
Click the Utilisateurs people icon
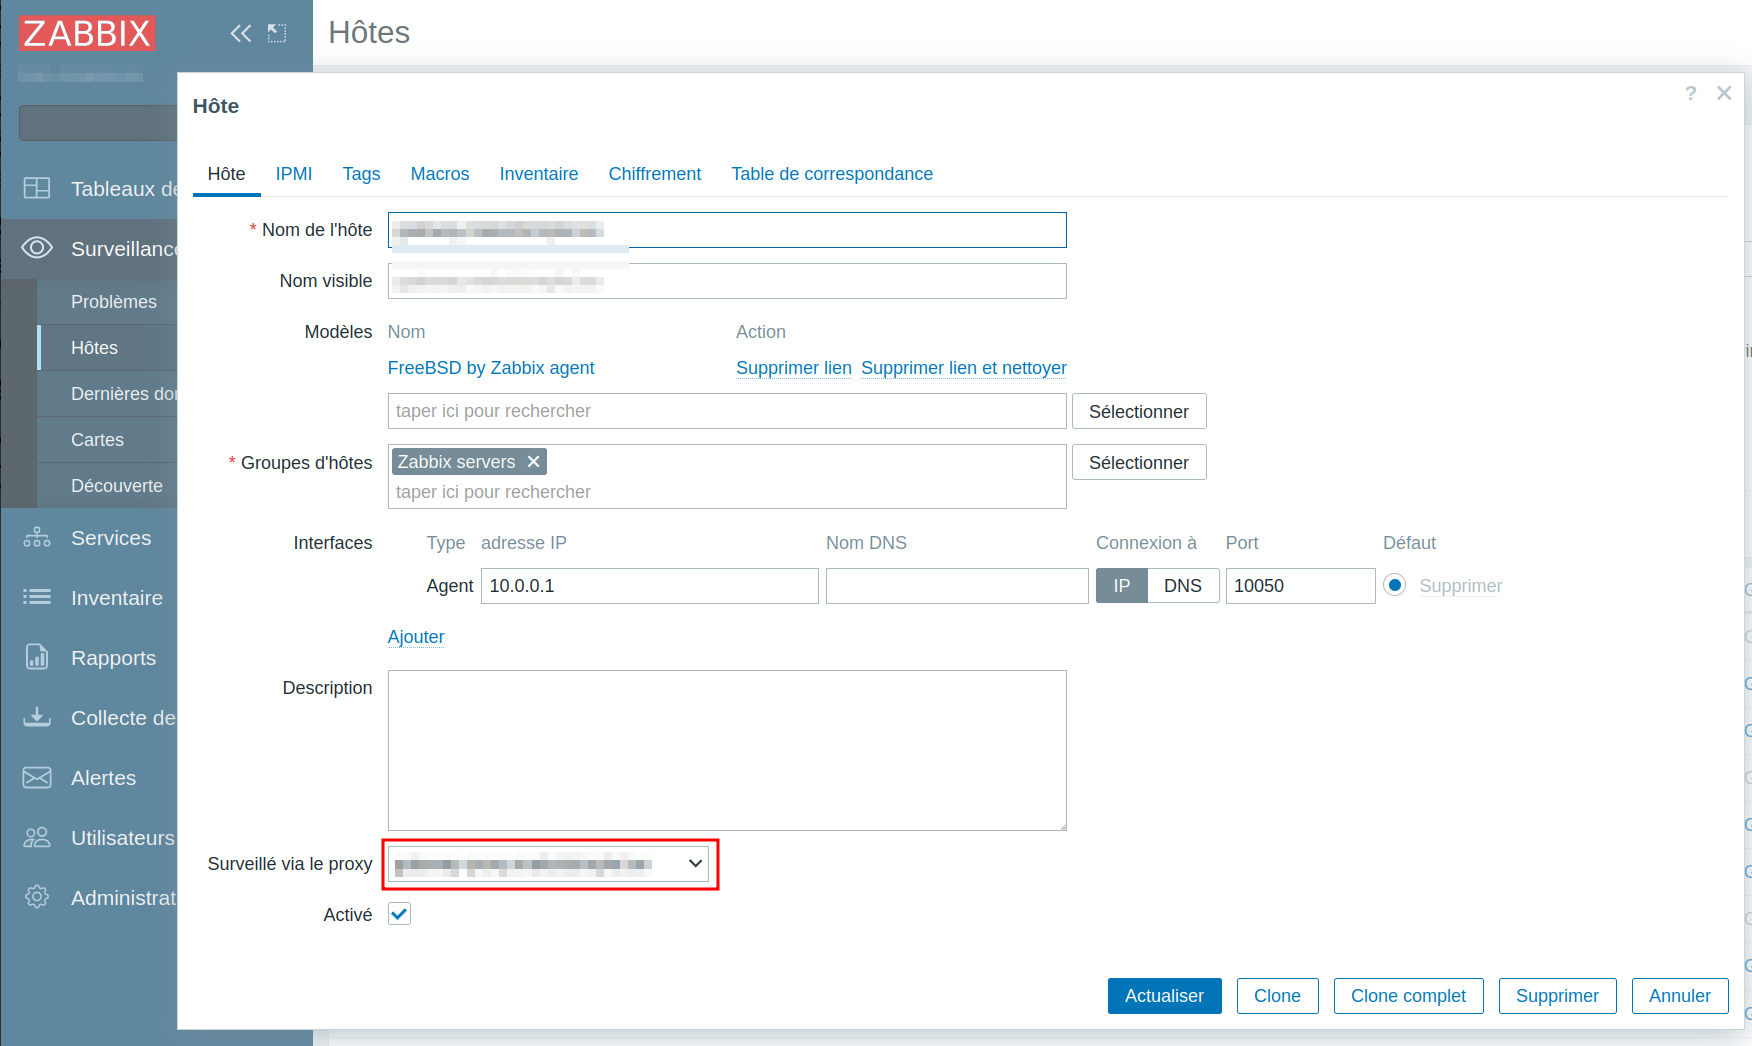coord(37,838)
